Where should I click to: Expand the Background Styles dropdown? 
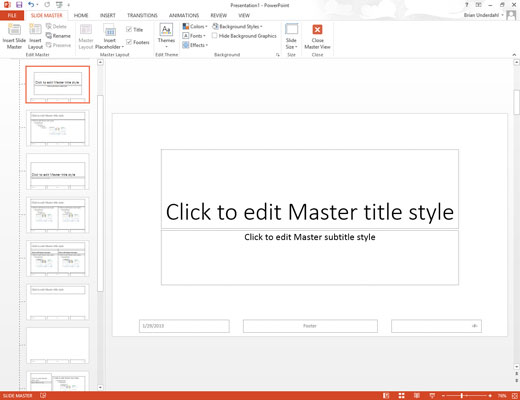237,26
